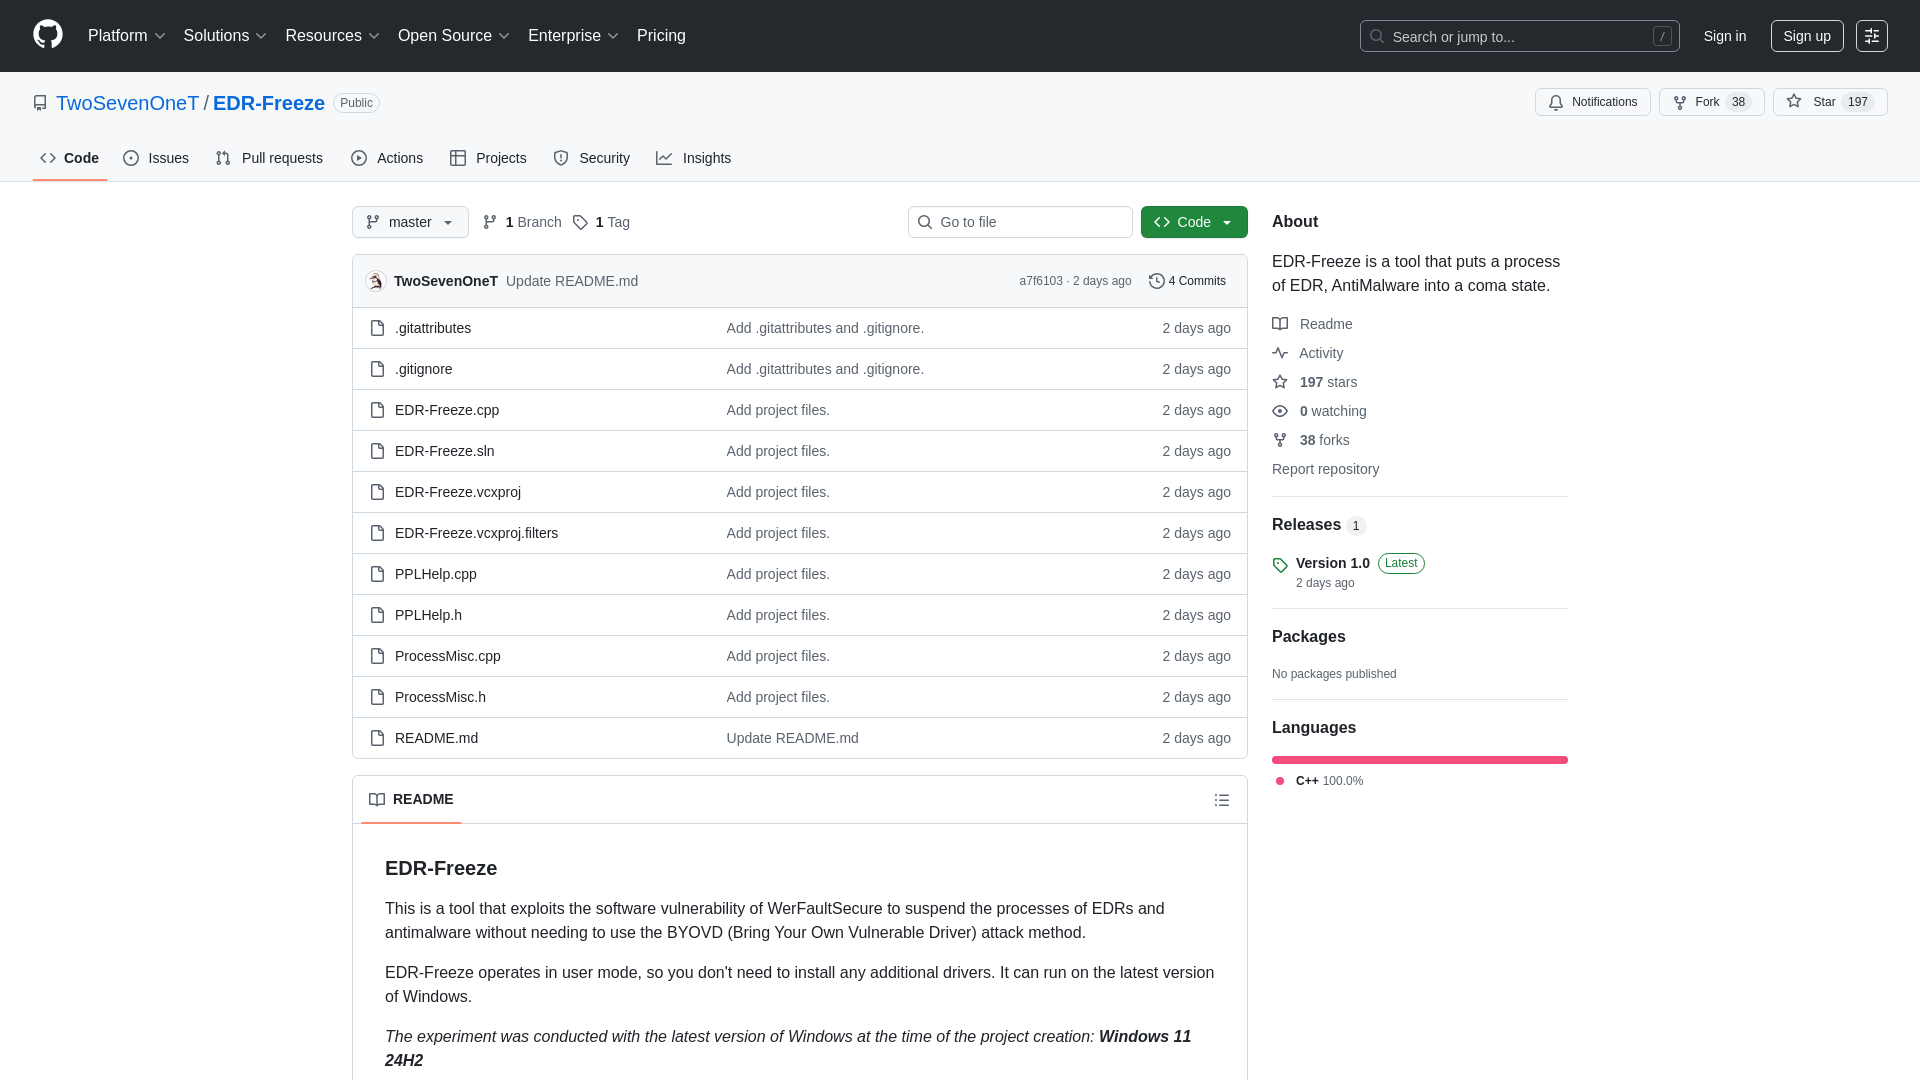Open the master branch selector dropdown
This screenshot has height=1080, width=1920.
click(410, 222)
